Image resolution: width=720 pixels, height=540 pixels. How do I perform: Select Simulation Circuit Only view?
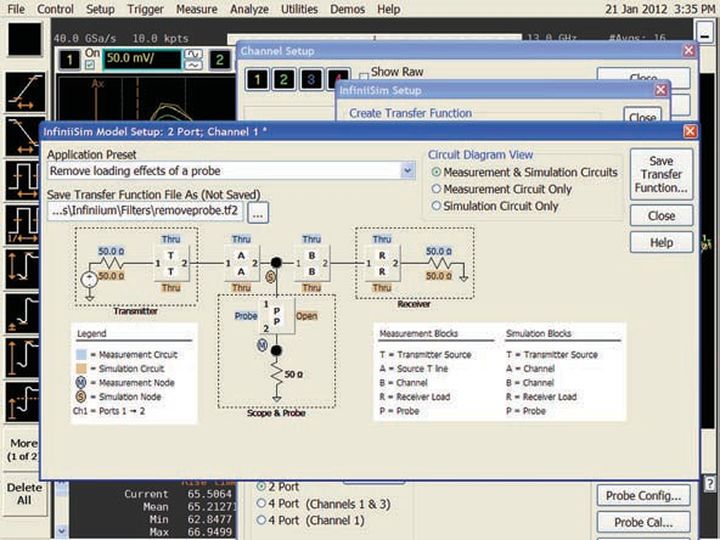[x=436, y=206]
